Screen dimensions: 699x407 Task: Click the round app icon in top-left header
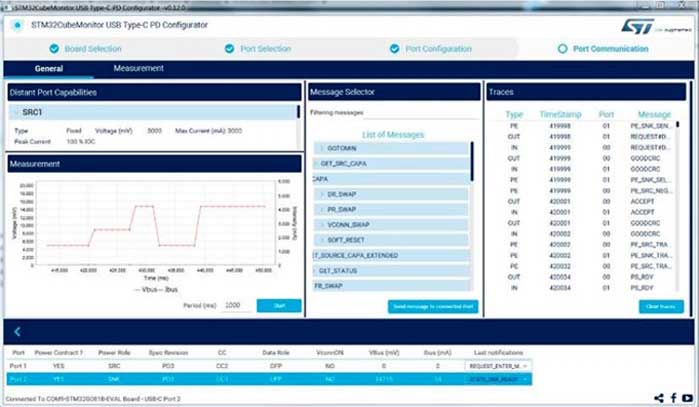[17, 25]
